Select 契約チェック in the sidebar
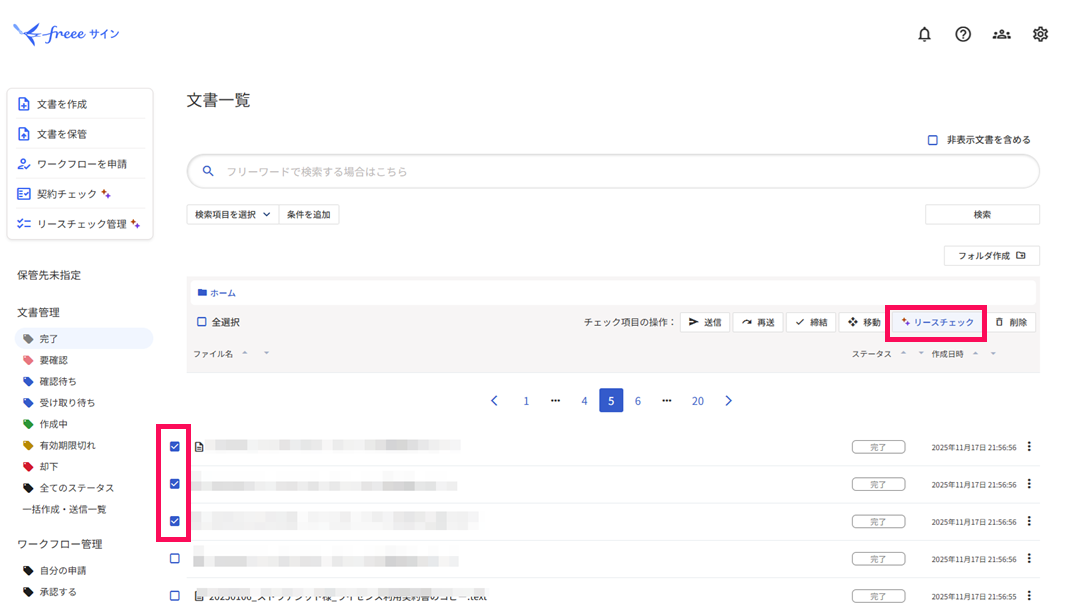The height and width of the screenshot is (606, 1074). tap(80, 194)
